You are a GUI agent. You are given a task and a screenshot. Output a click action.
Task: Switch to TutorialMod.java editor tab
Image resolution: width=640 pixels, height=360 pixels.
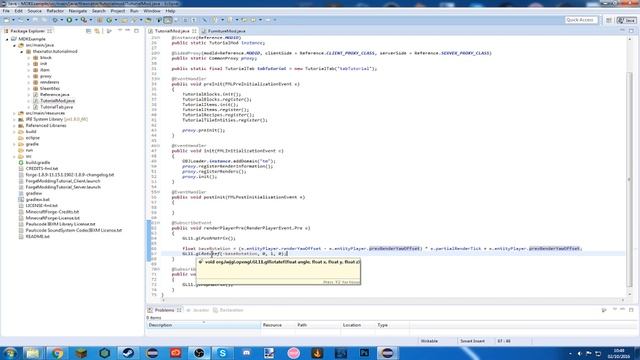click(x=172, y=31)
